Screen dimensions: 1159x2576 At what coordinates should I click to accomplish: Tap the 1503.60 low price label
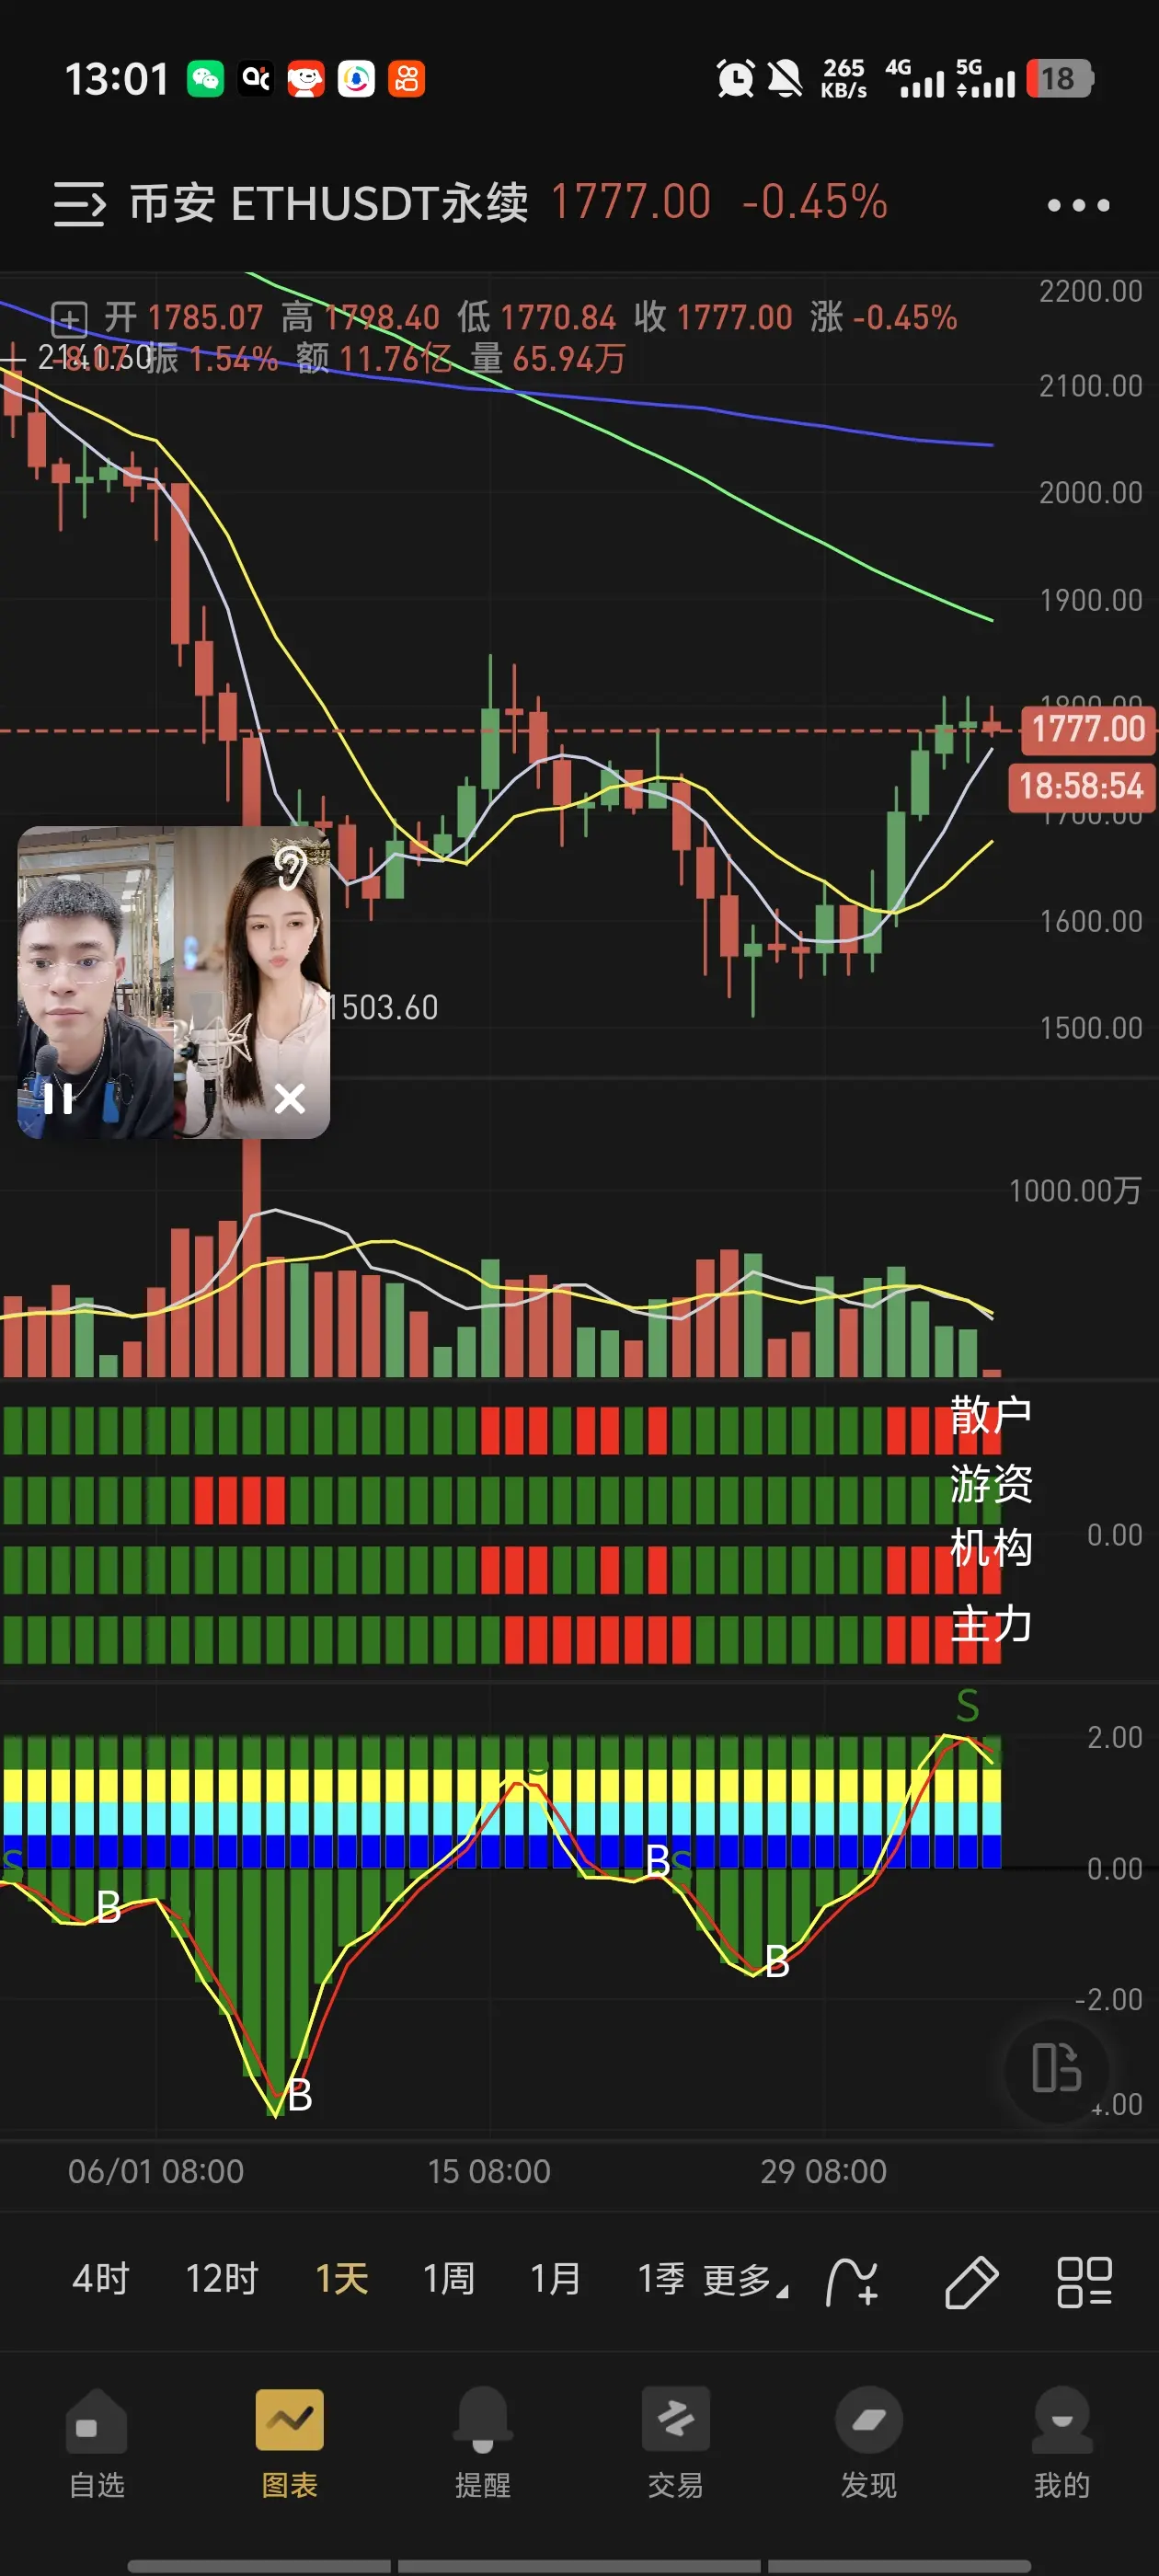click(383, 1007)
